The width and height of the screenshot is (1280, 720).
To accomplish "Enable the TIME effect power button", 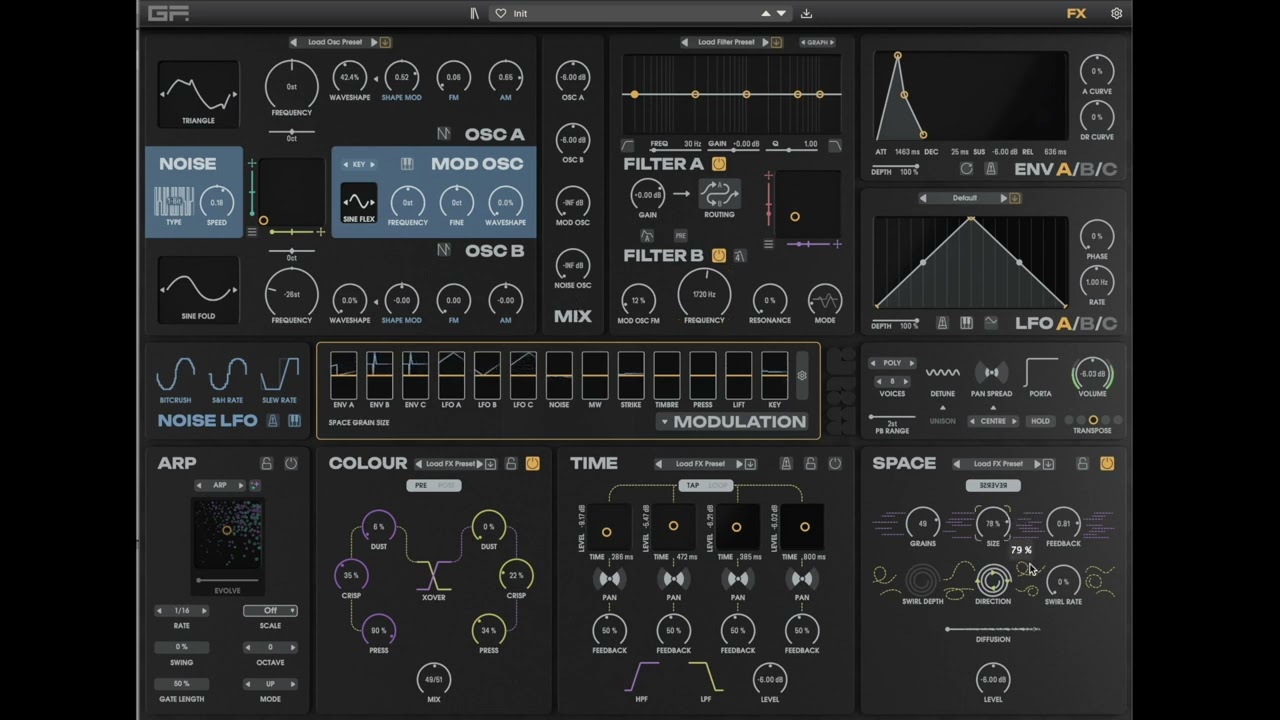I will click(x=835, y=464).
